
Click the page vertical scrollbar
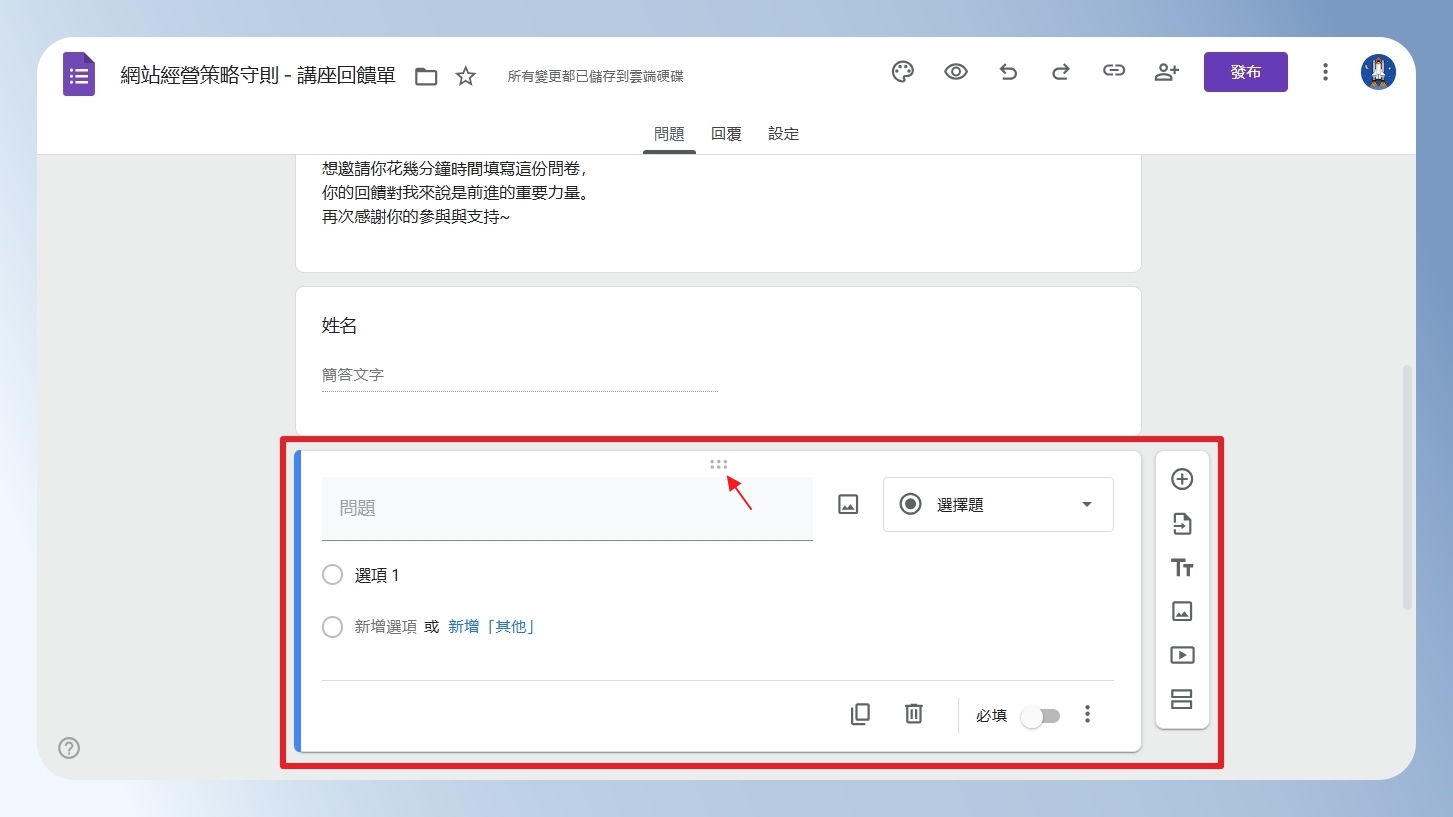tap(1408, 487)
